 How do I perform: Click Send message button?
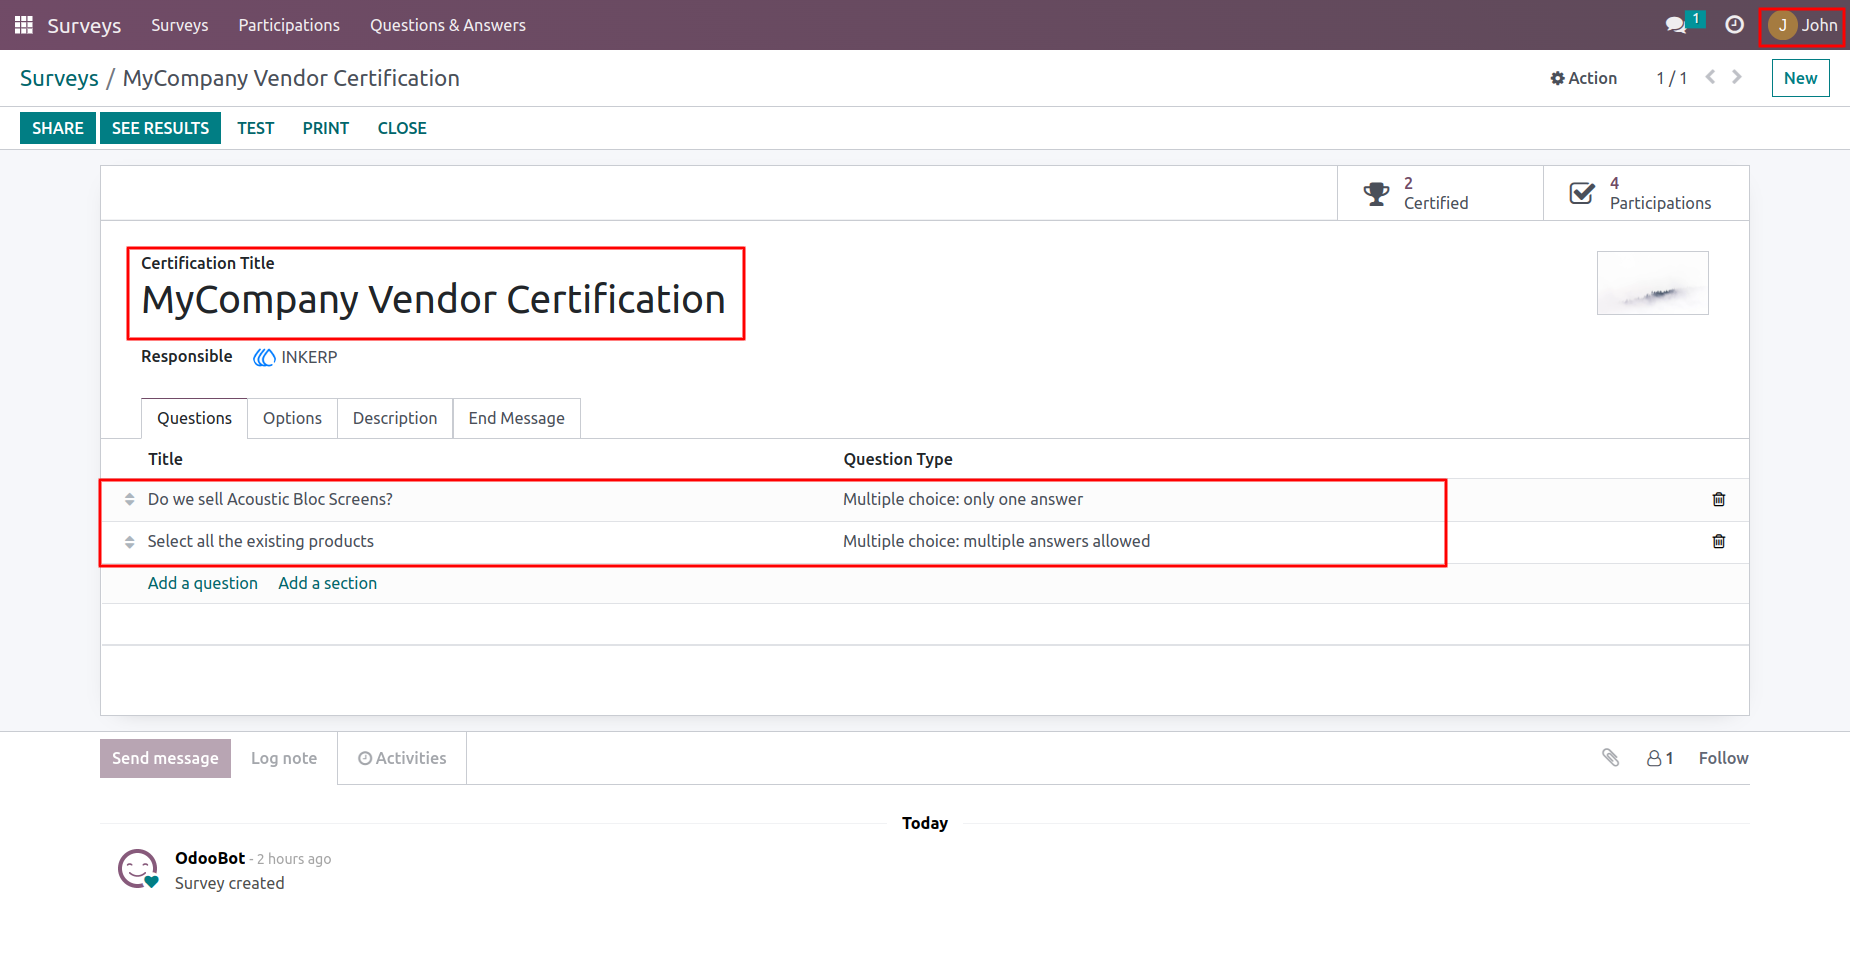click(165, 758)
